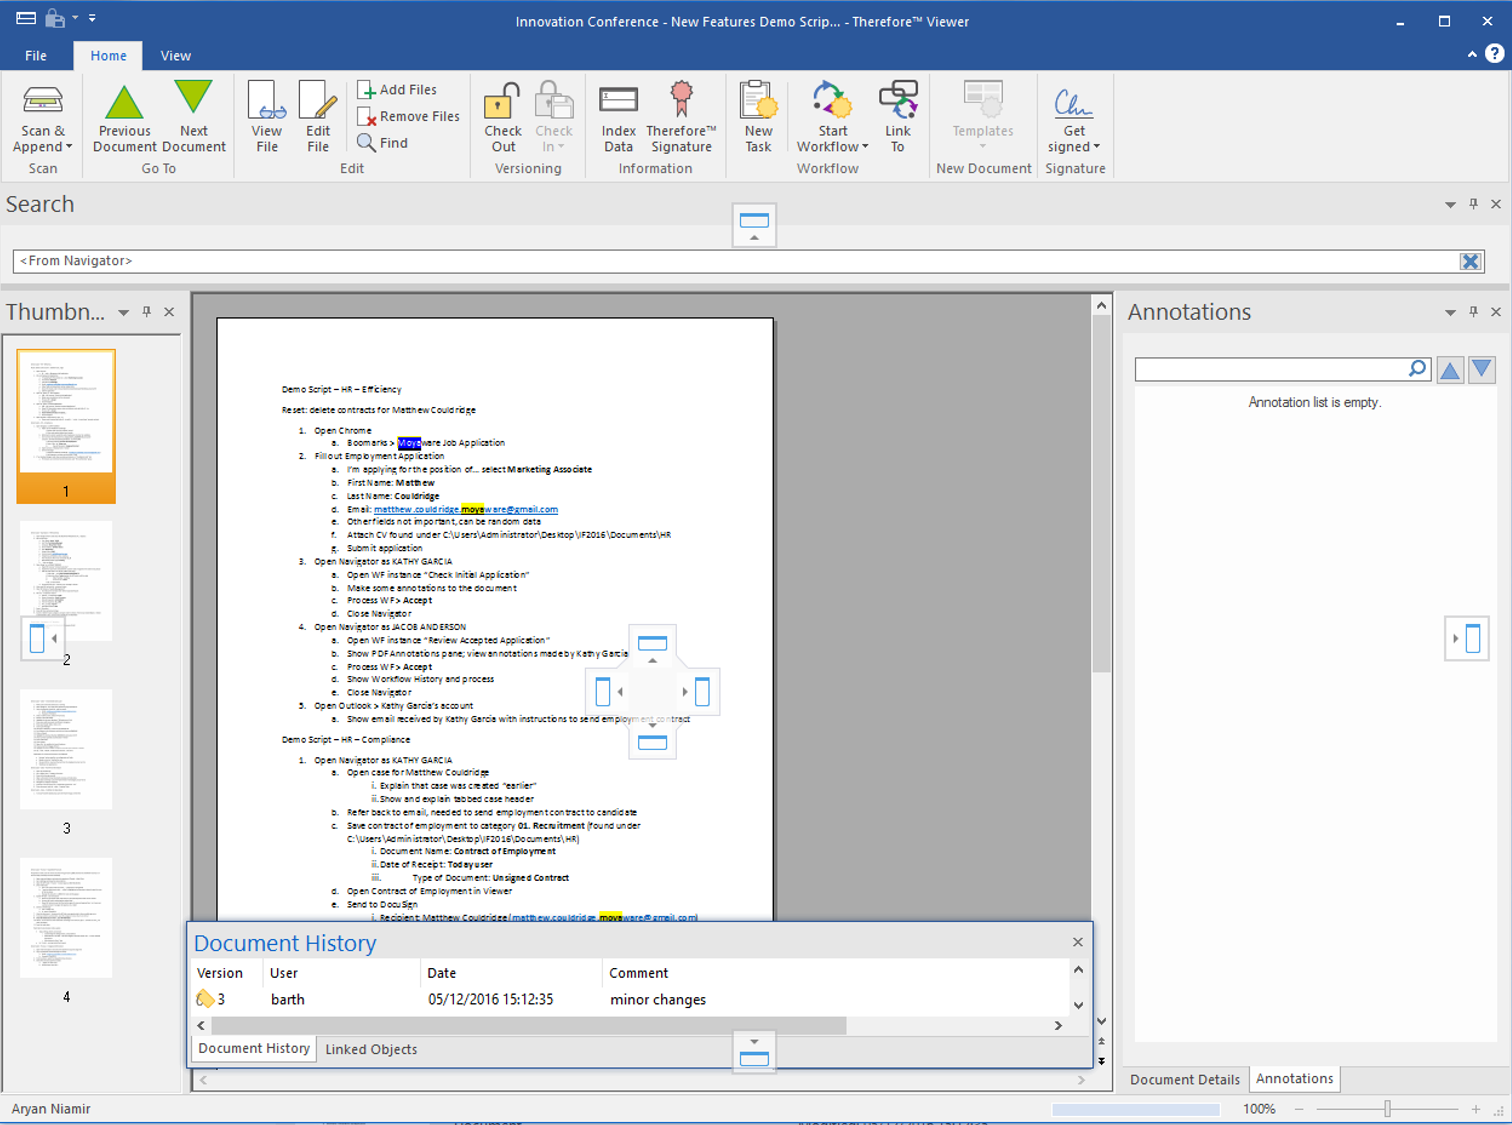Clear the search field with the X icon

1470,261
